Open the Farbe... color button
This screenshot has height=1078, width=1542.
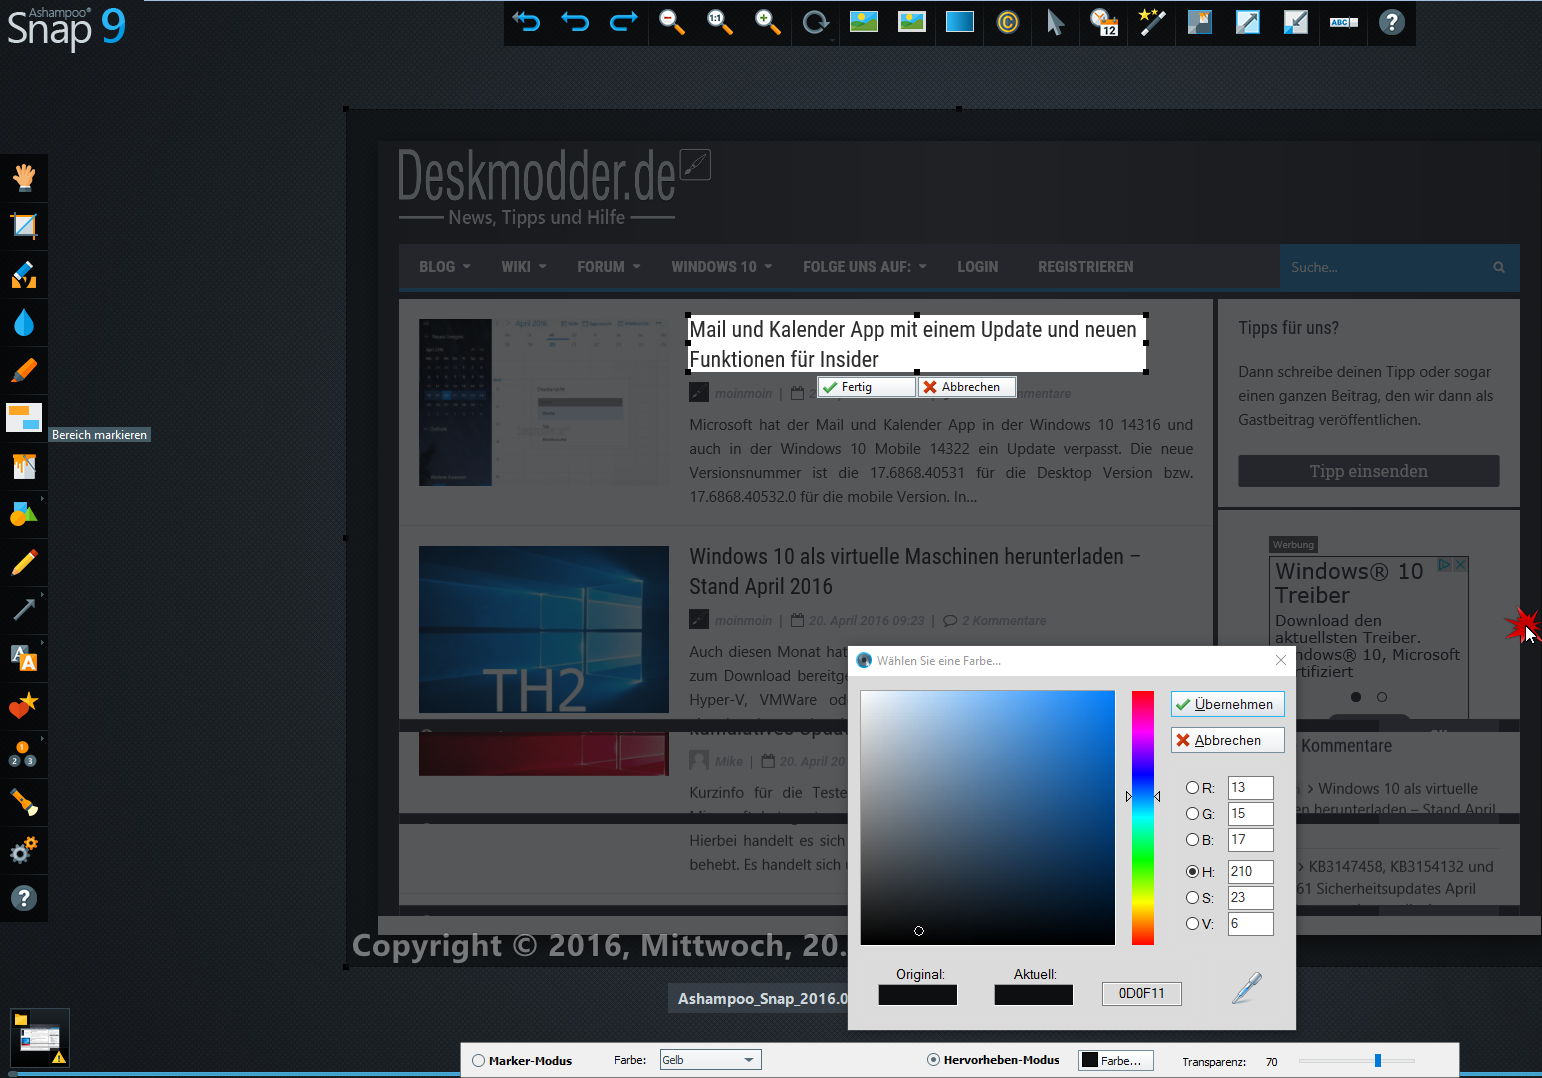(x=1116, y=1061)
